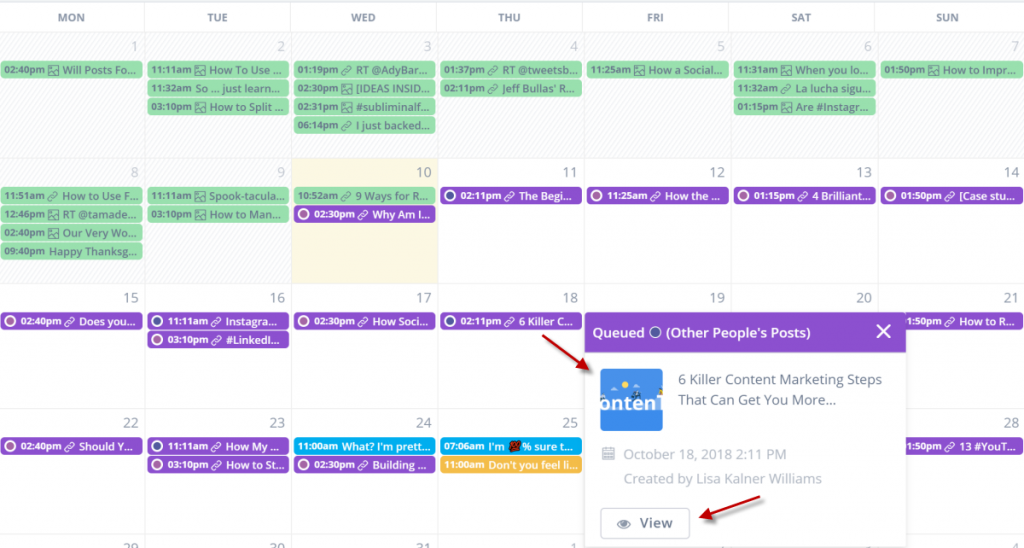Open the orange "Don't you feel li..." post
This screenshot has width=1024, height=548.
click(x=510, y=465)
